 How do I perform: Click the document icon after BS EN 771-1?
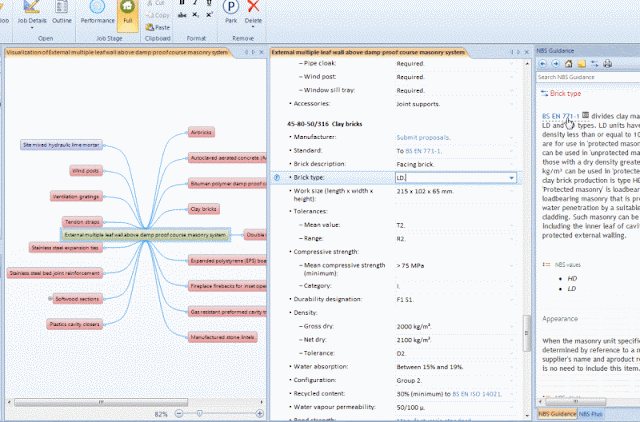(x=585, y=115)
